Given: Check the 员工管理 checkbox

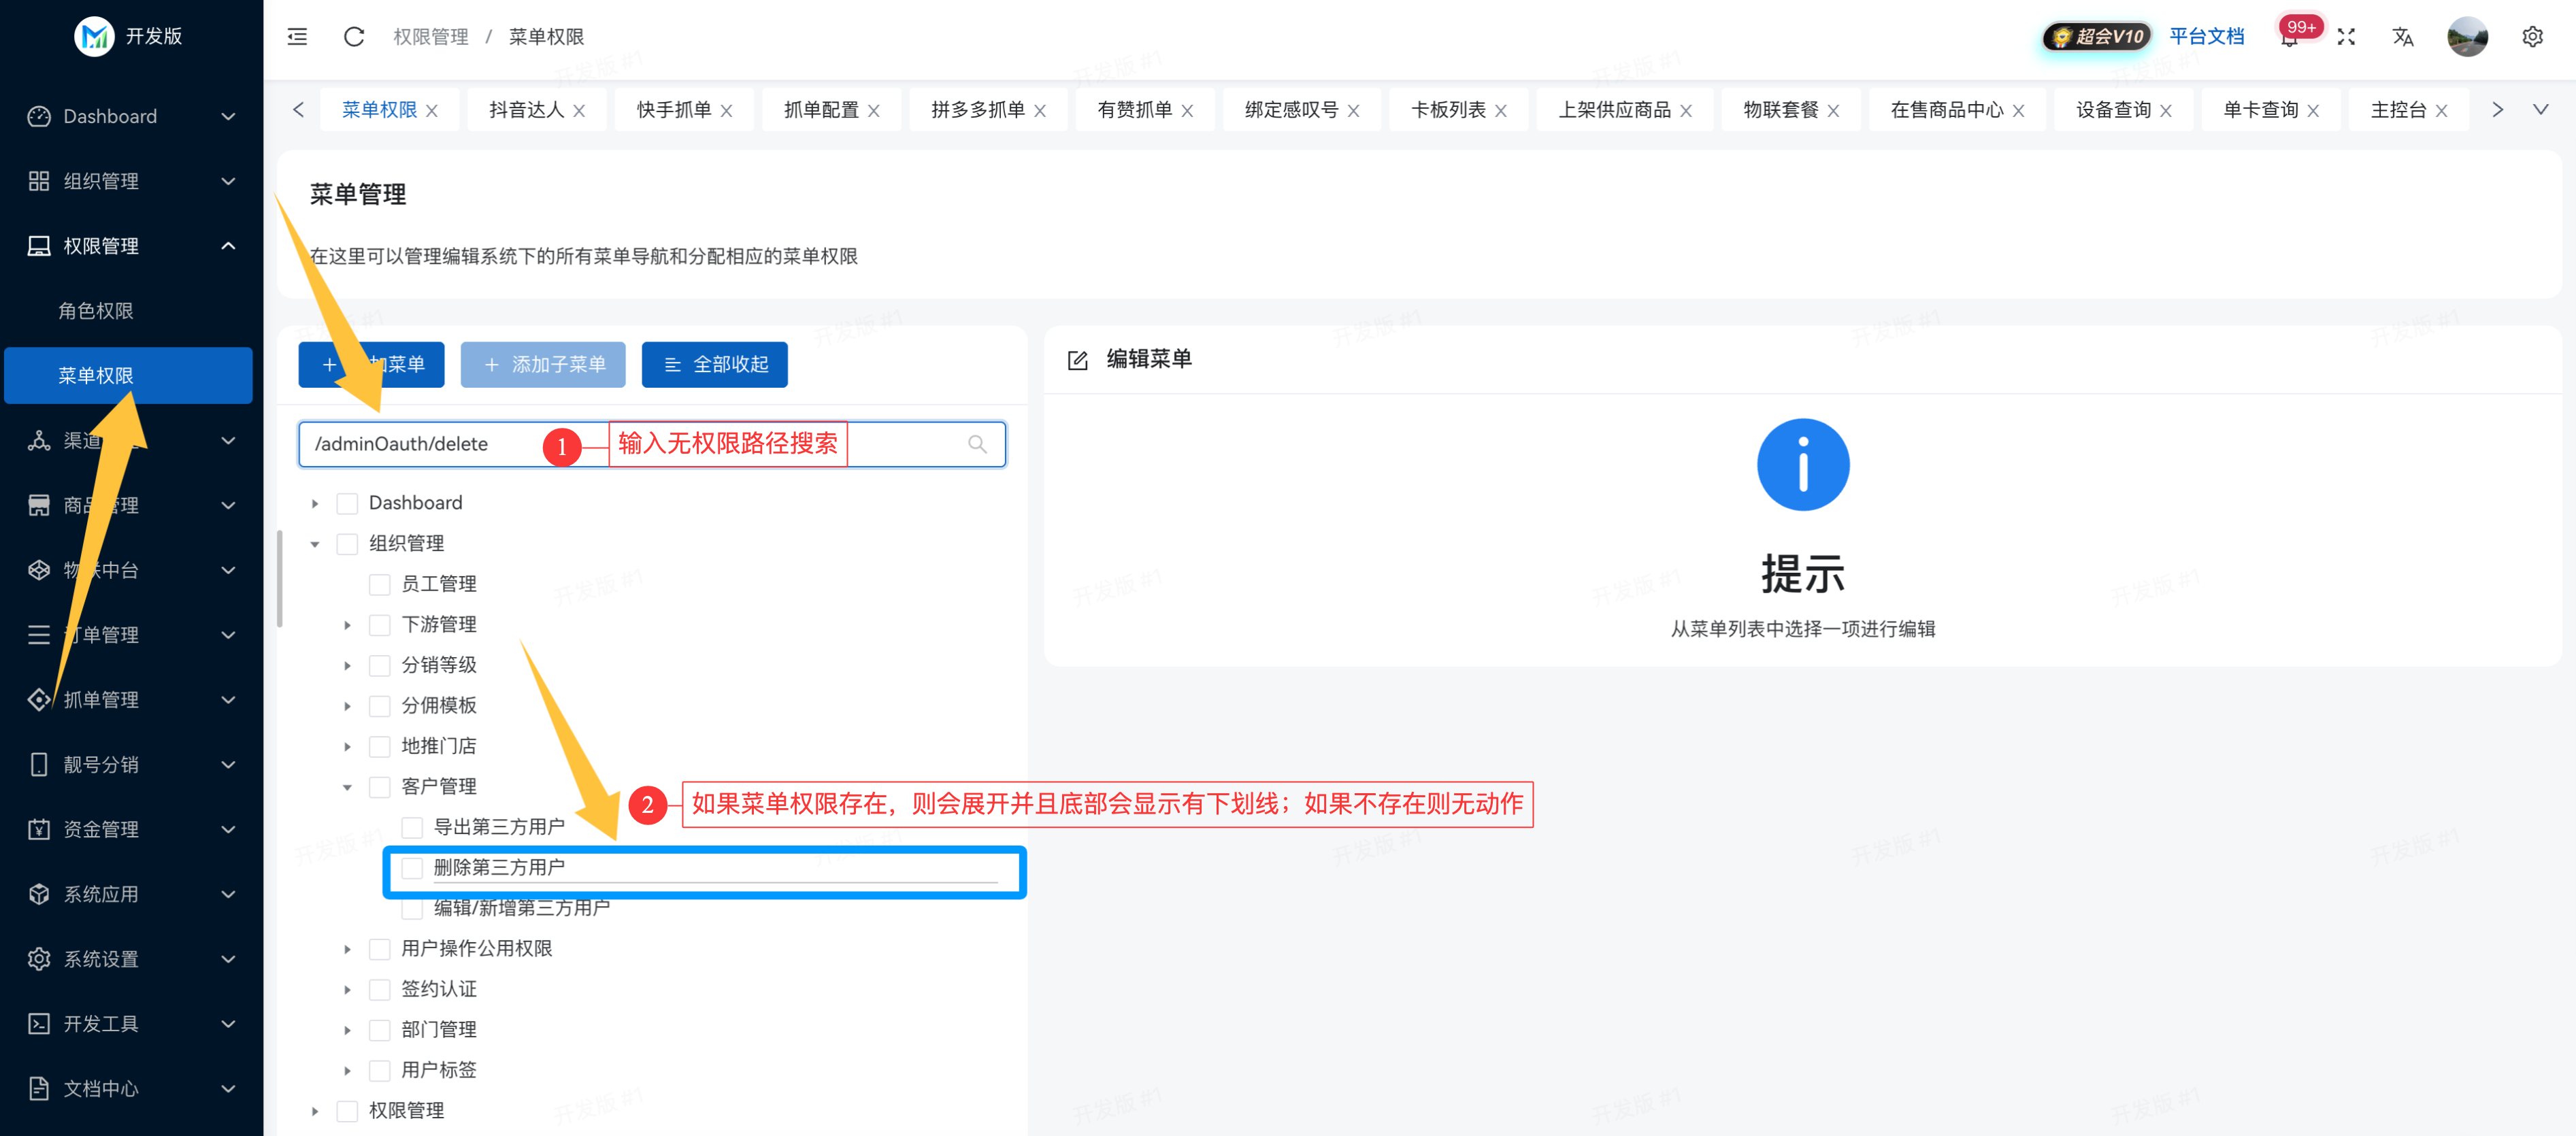Looking at the screenshot, I should pos(379,583).
